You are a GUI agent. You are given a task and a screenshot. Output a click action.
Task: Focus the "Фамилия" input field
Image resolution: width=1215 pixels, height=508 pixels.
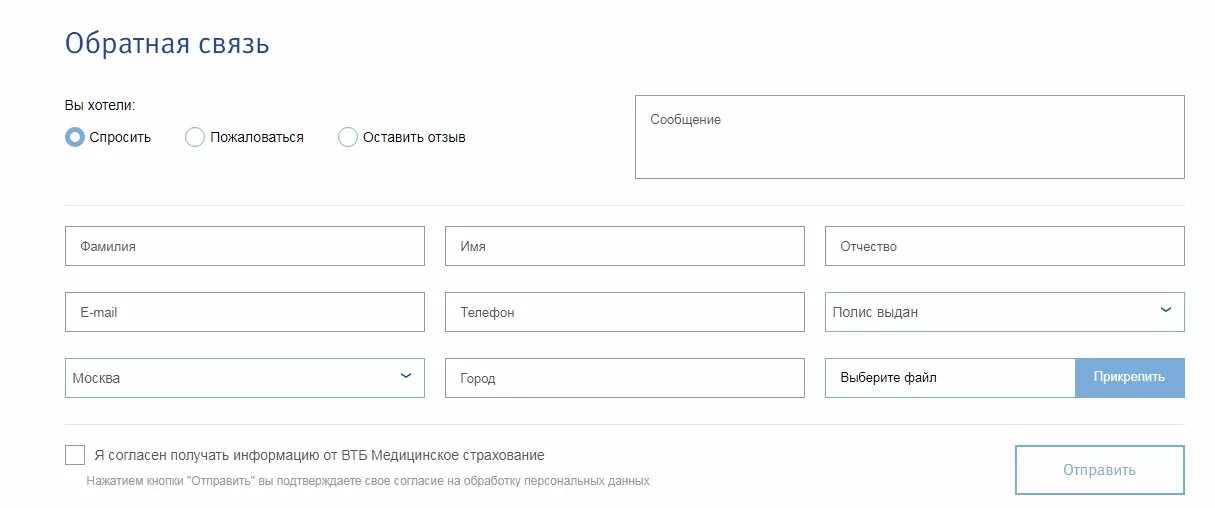click(x=245, y=246)
